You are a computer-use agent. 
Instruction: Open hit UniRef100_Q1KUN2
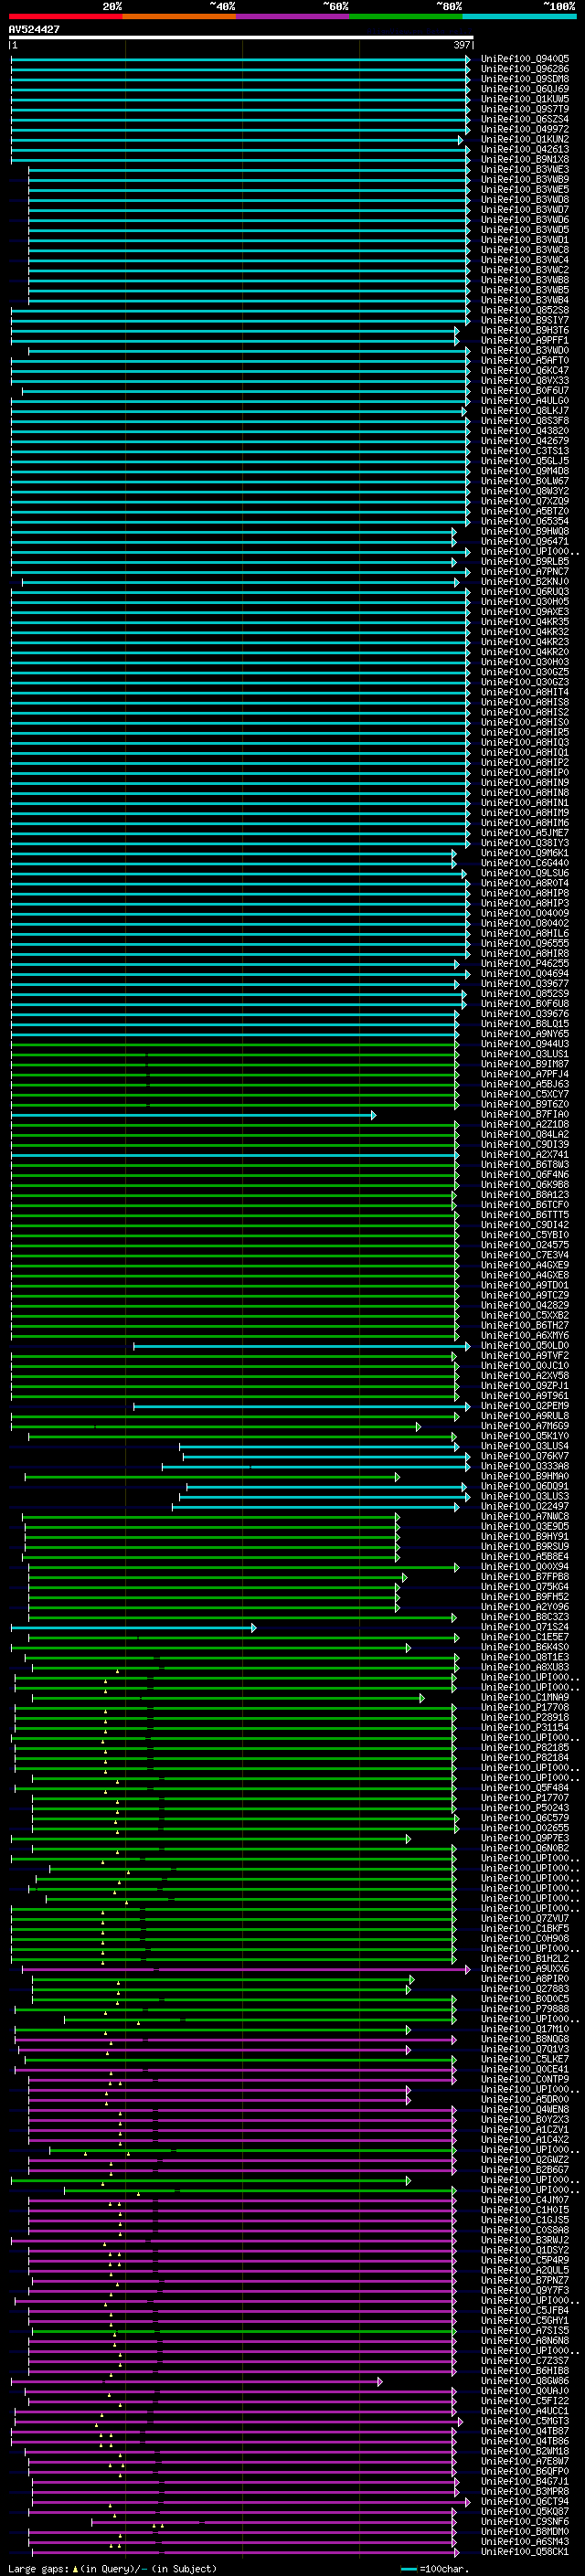click(525, 139)
